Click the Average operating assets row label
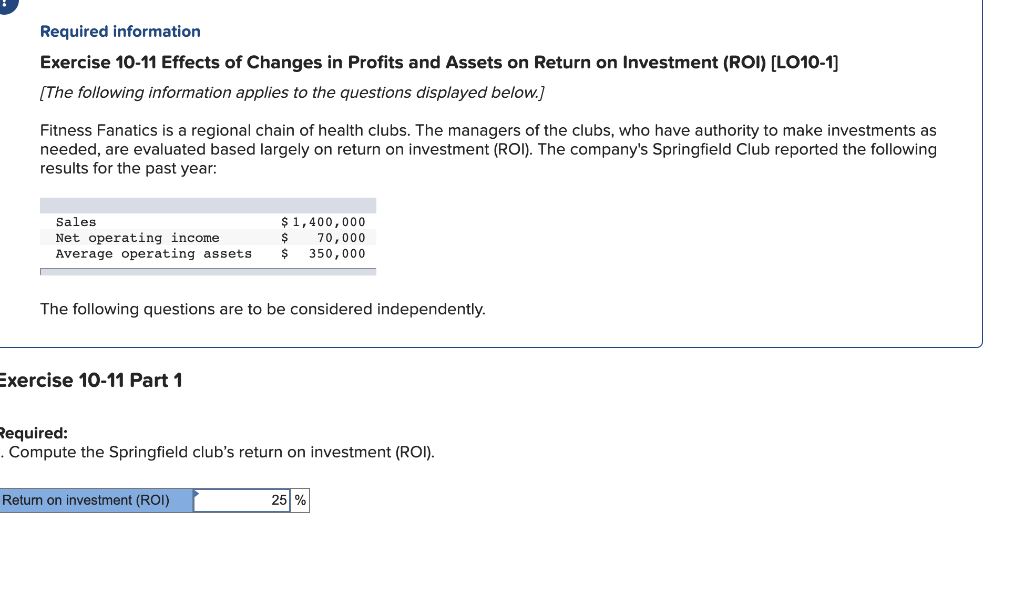This screenshot has width=1024, height=593. pos(153,253)
